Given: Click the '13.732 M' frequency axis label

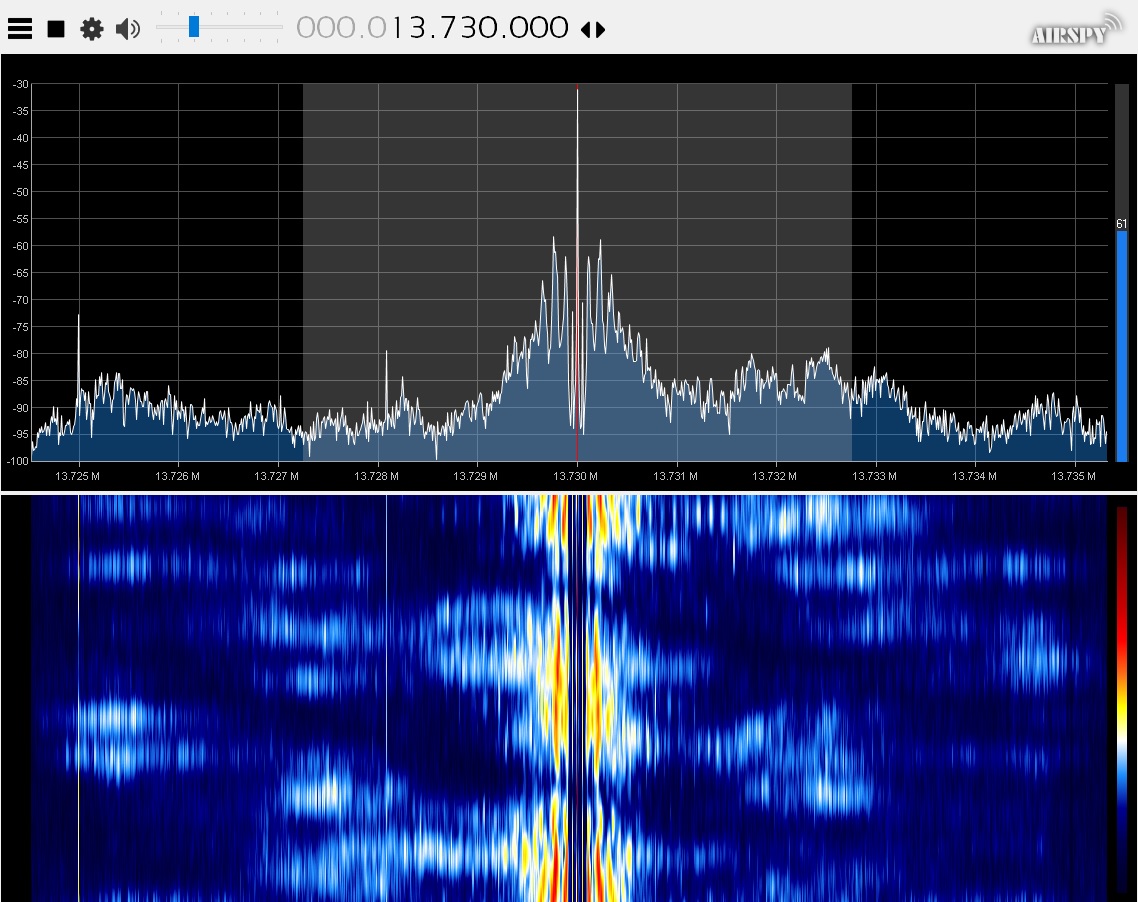Looking at the screenshot, I should (x=774, y=476).
